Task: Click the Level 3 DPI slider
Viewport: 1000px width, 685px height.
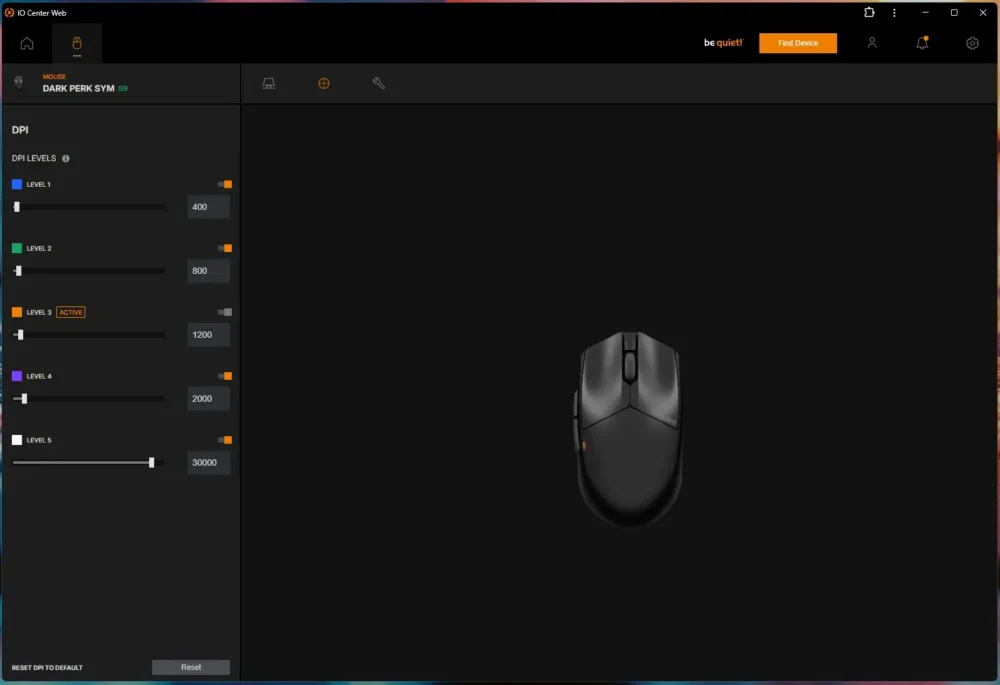Action: click(89, 334)
